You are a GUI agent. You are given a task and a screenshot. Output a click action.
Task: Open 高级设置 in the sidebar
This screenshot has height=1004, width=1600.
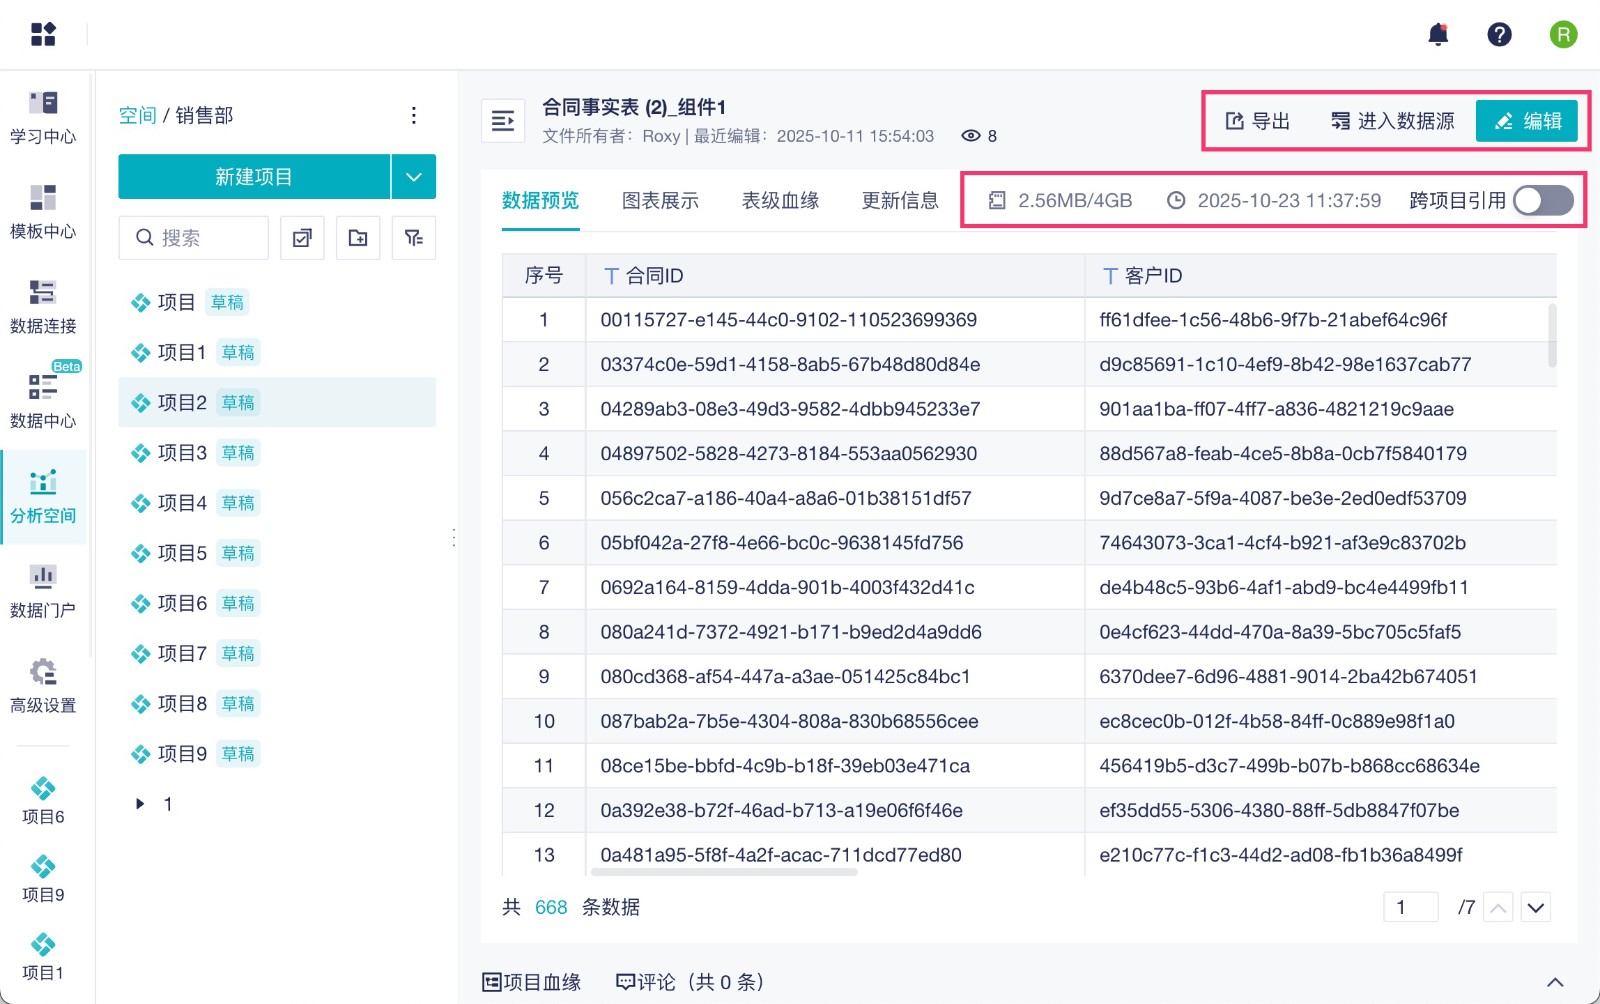(x=43, y=686)
